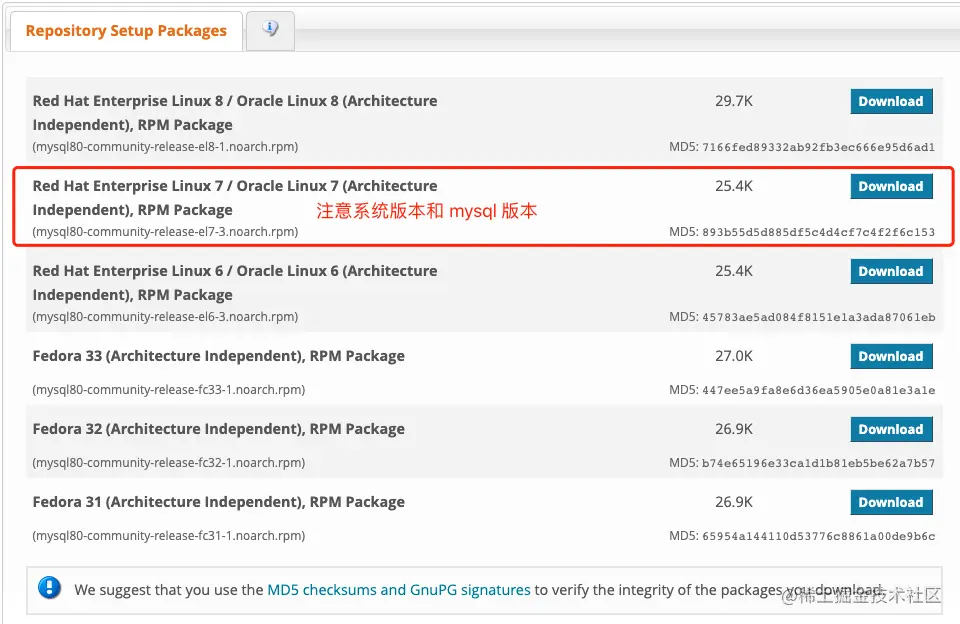Open the information icon tab
This screenshot has width=960, height=624.
click(x=270, y=29)
